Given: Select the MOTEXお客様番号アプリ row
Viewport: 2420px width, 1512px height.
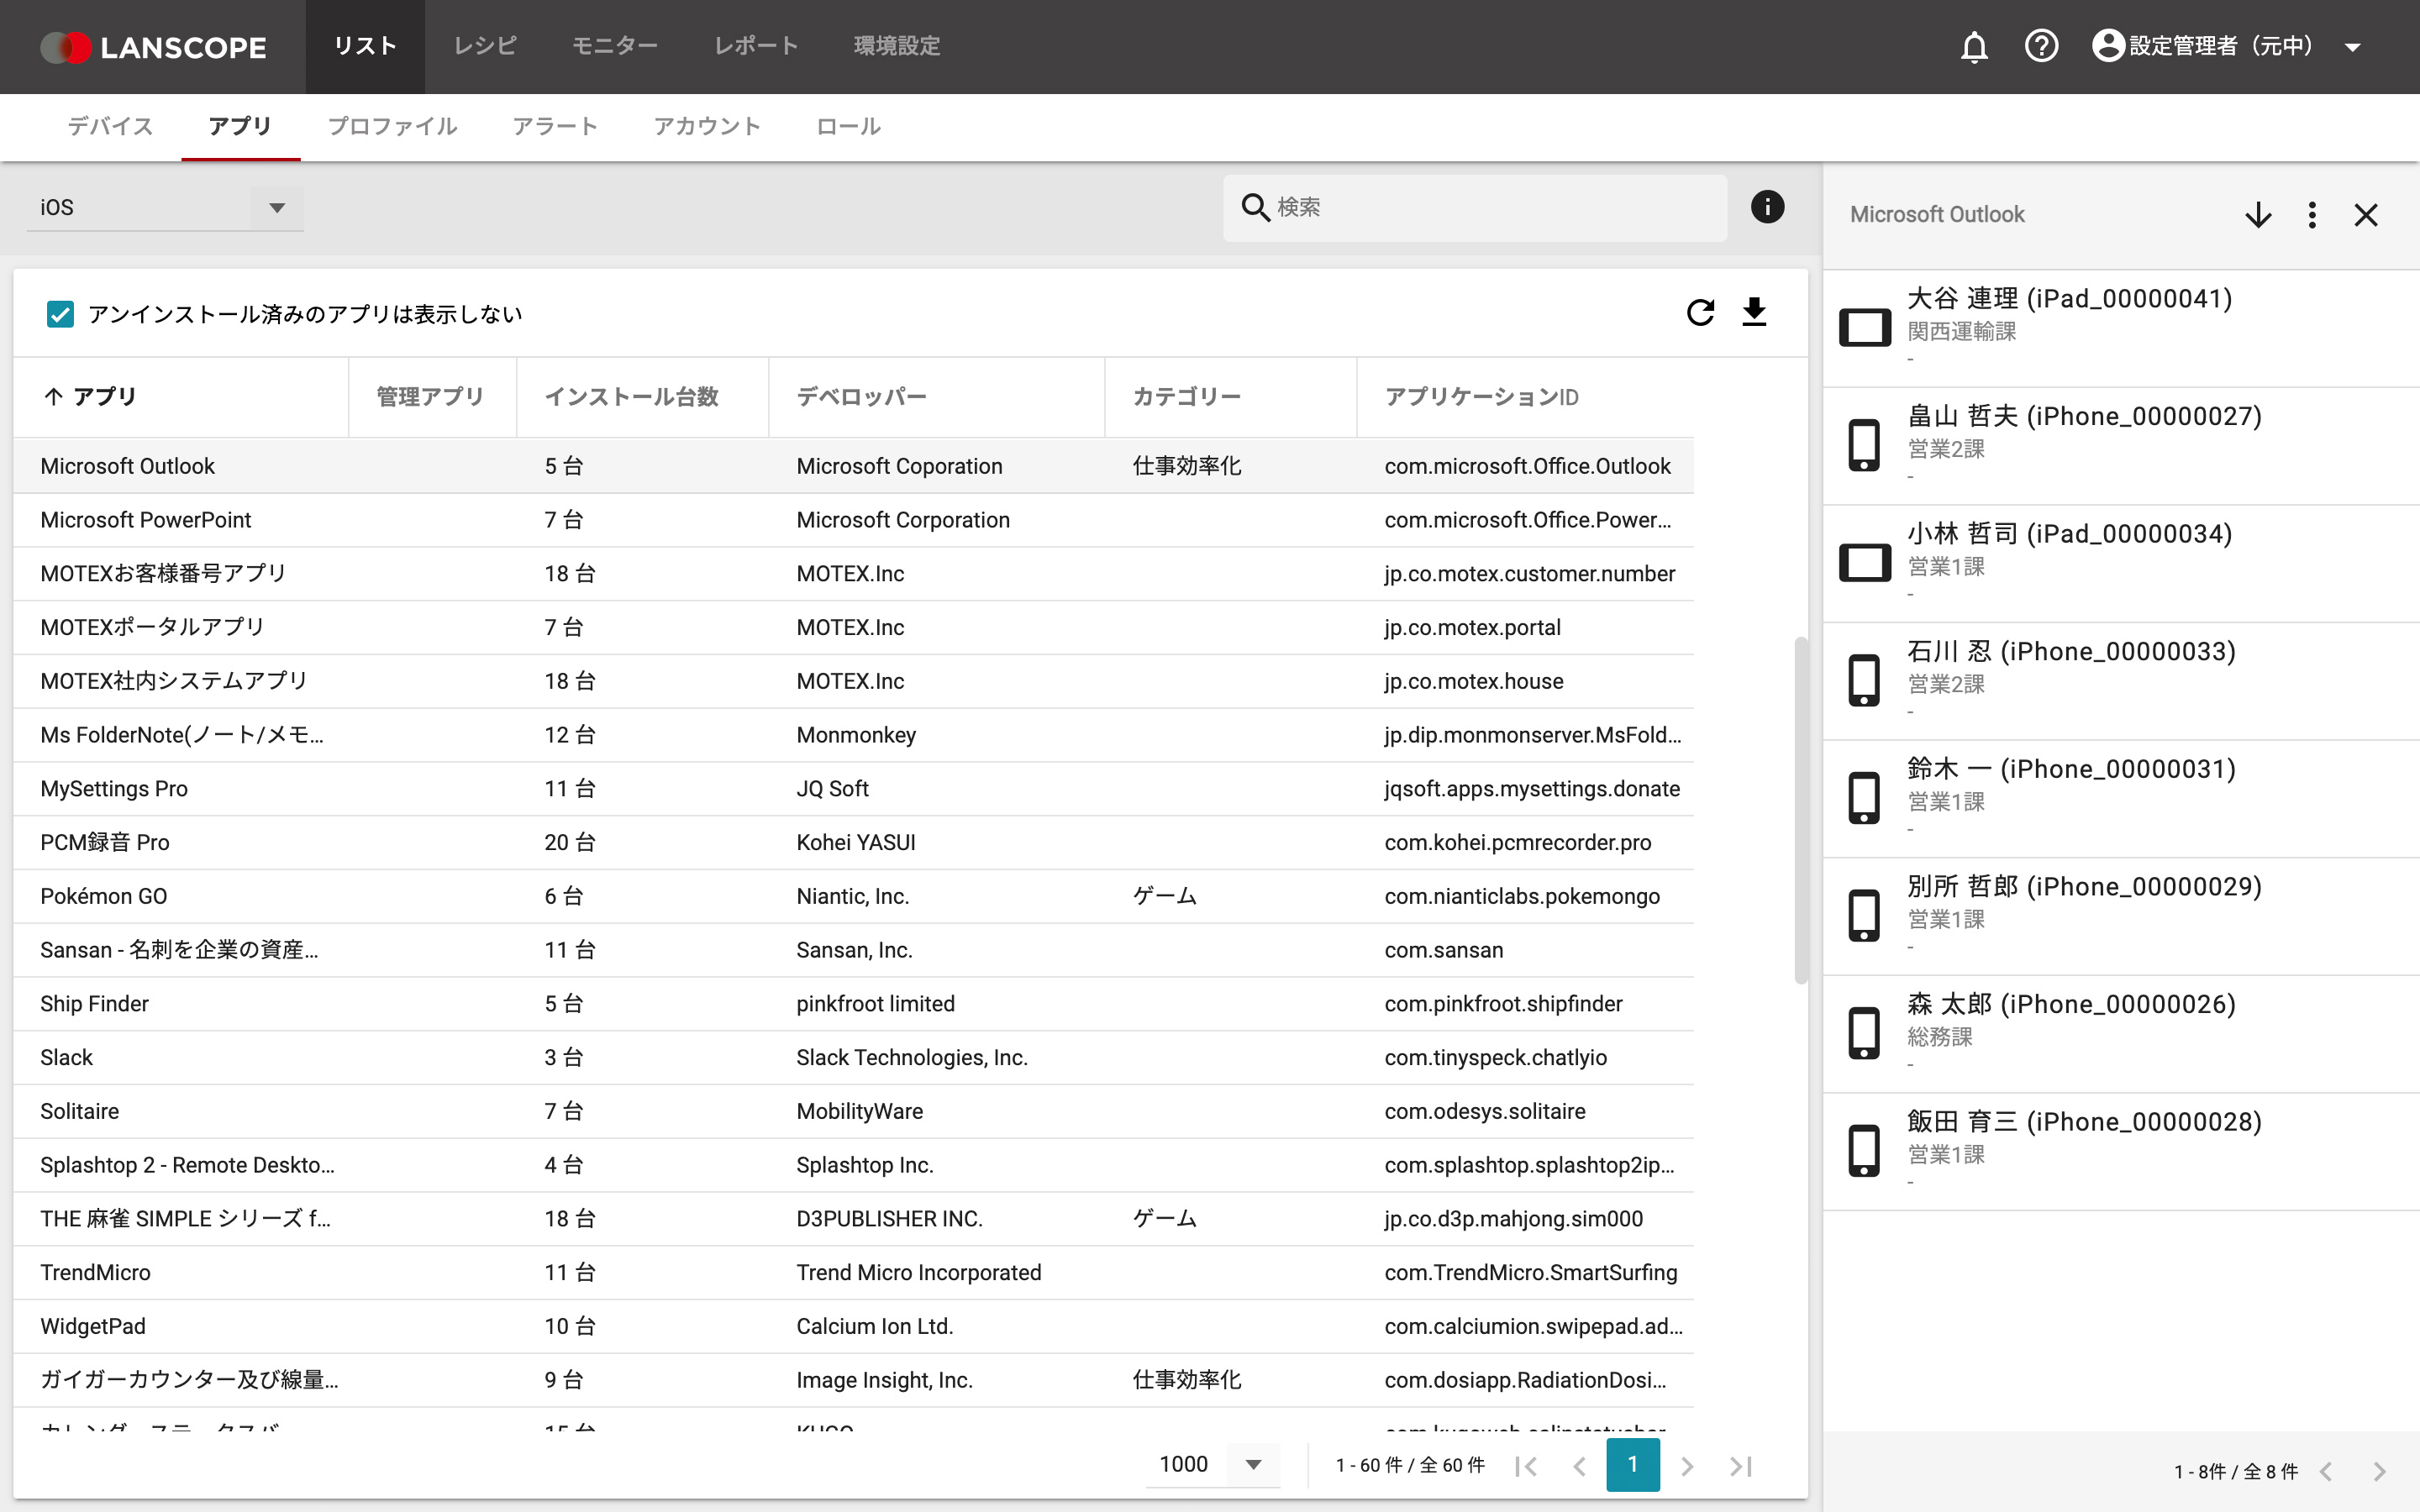Looking at the screenshot, I should point(853,574).
